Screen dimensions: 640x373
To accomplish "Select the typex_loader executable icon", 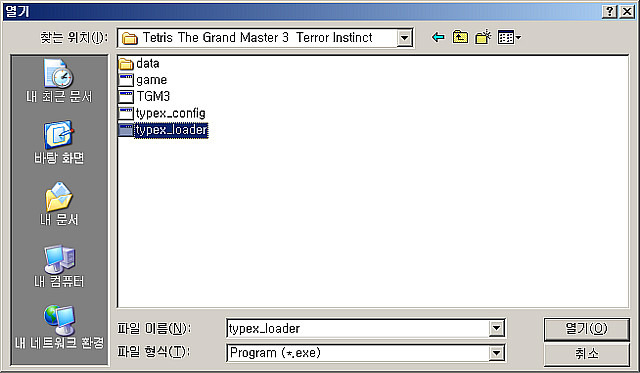I will tap(126, 130).
